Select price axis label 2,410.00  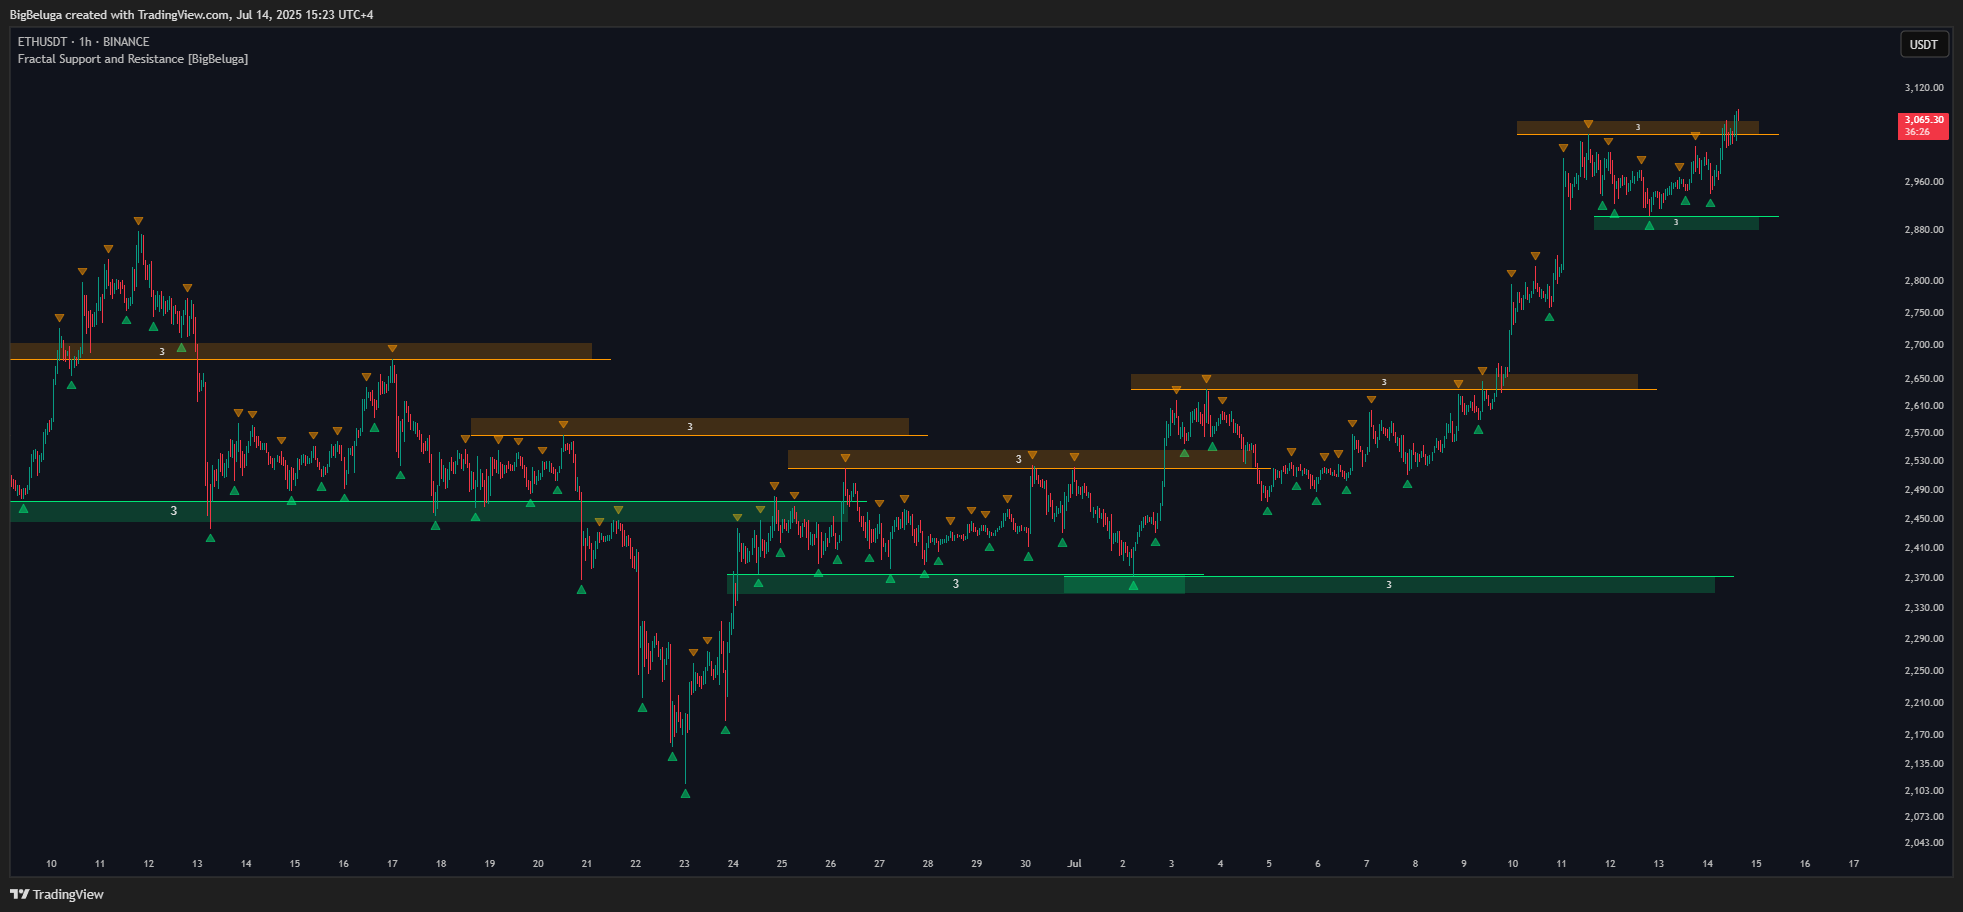click(1924, 548)
